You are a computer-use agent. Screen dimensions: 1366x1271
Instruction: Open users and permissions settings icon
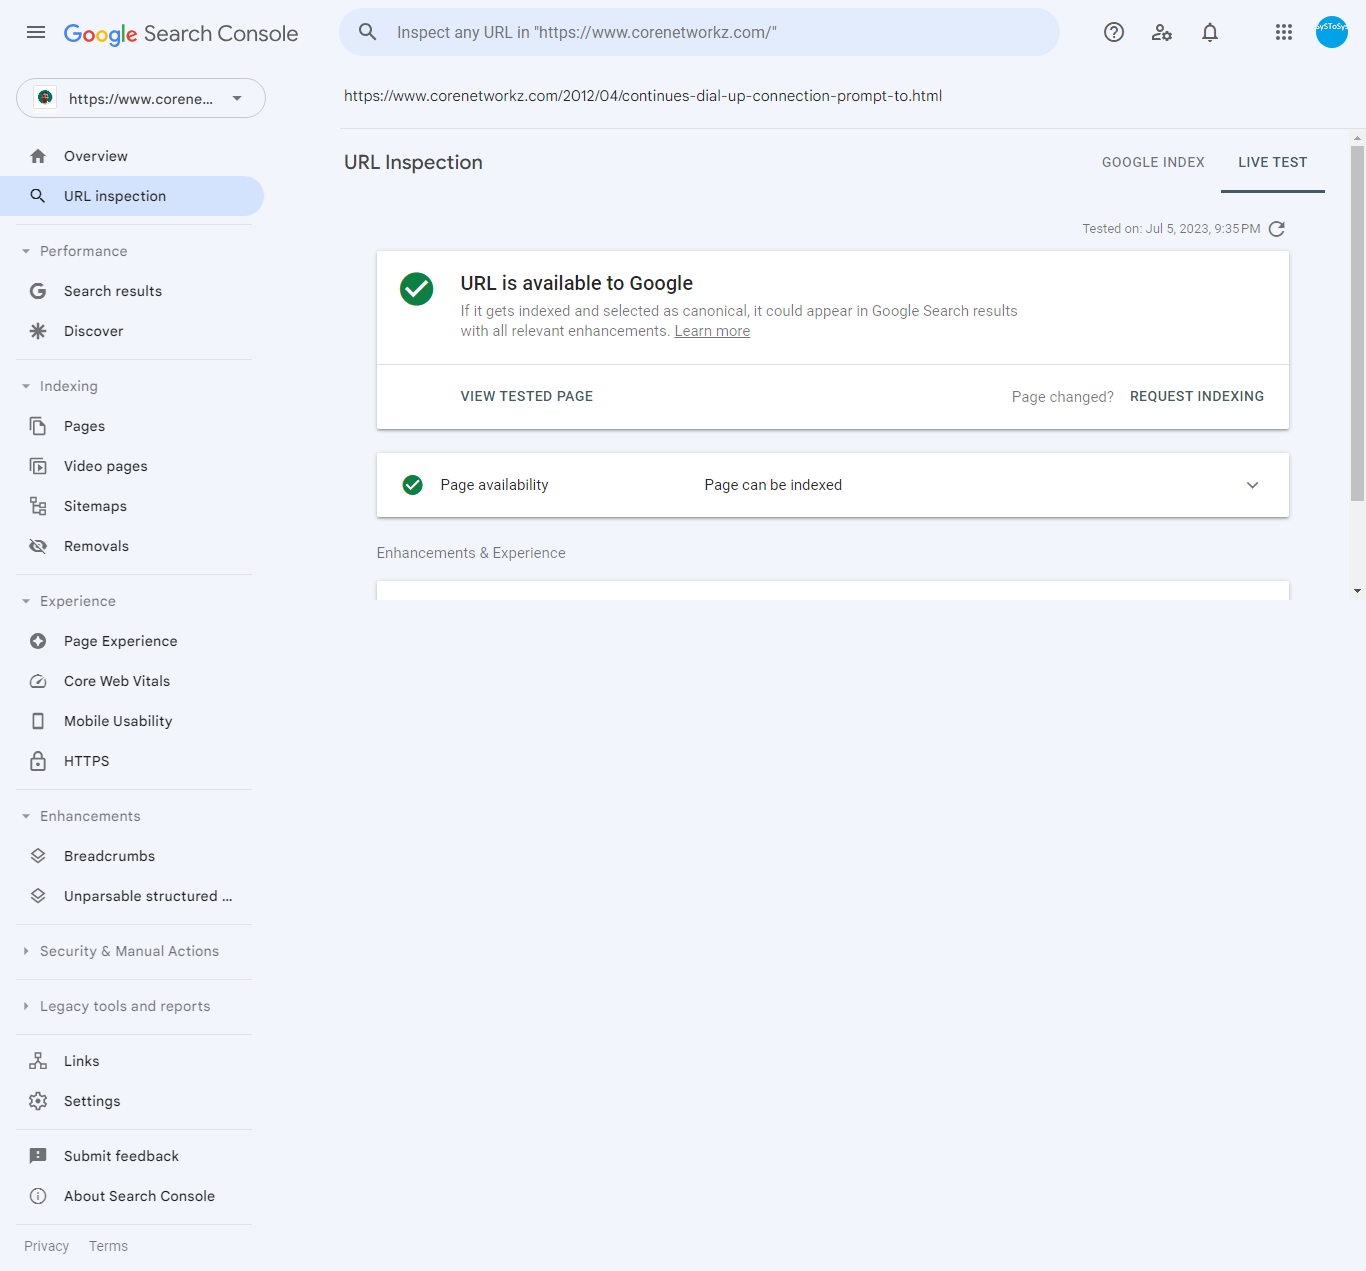click(x=1162, y=32)
